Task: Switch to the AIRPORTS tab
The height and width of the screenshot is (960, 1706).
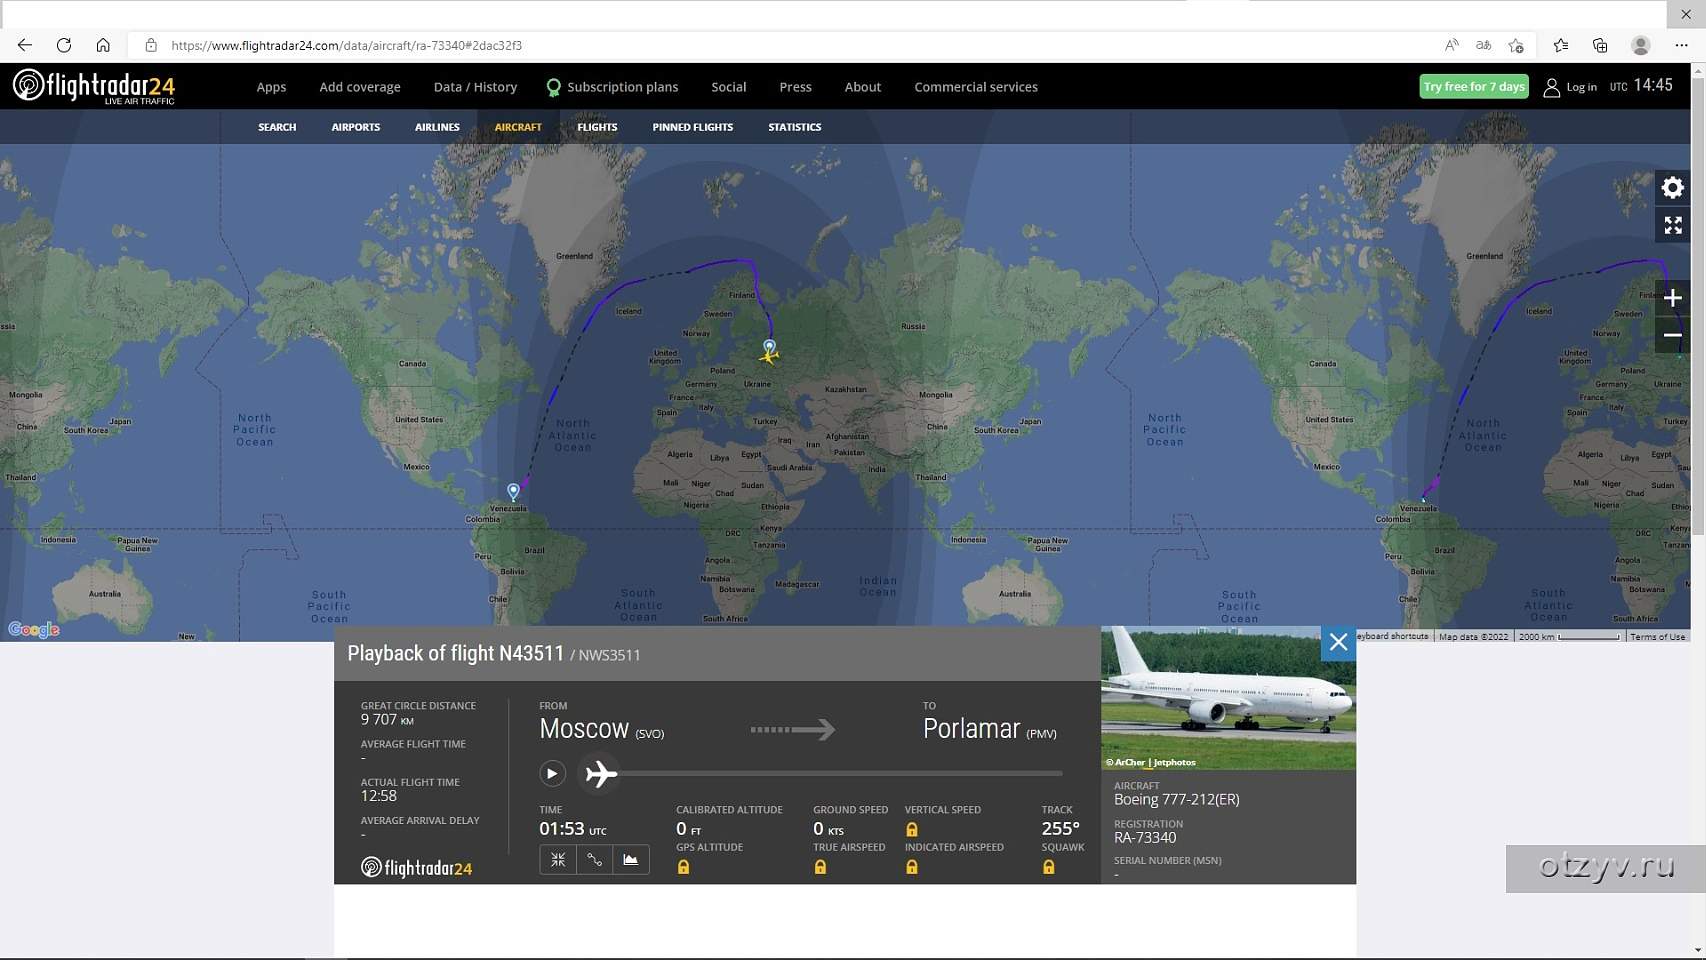Action: [356, 127]
